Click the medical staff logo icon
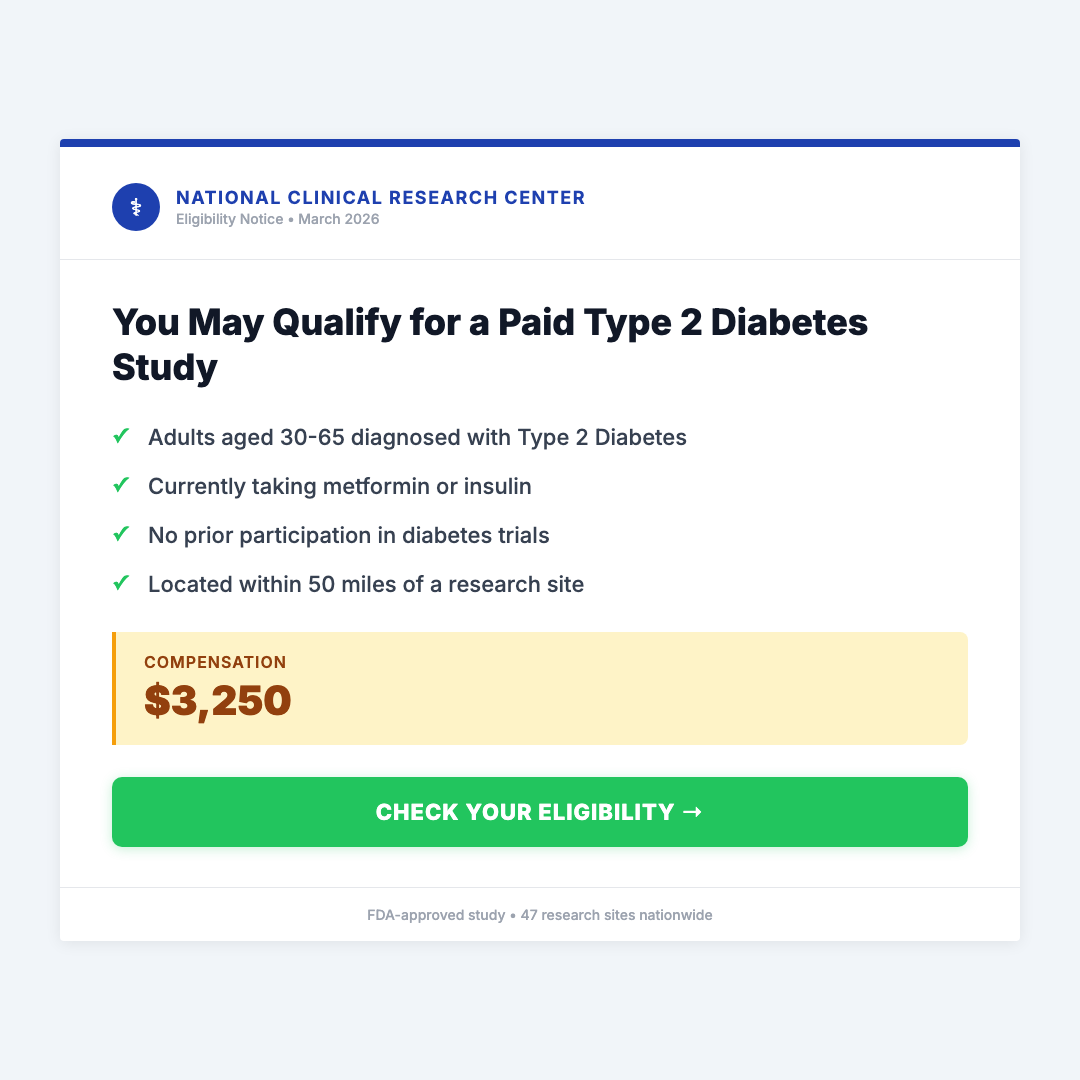Image resolution: width=1080 pixels, height=1080 pixels. pos(136,207)
